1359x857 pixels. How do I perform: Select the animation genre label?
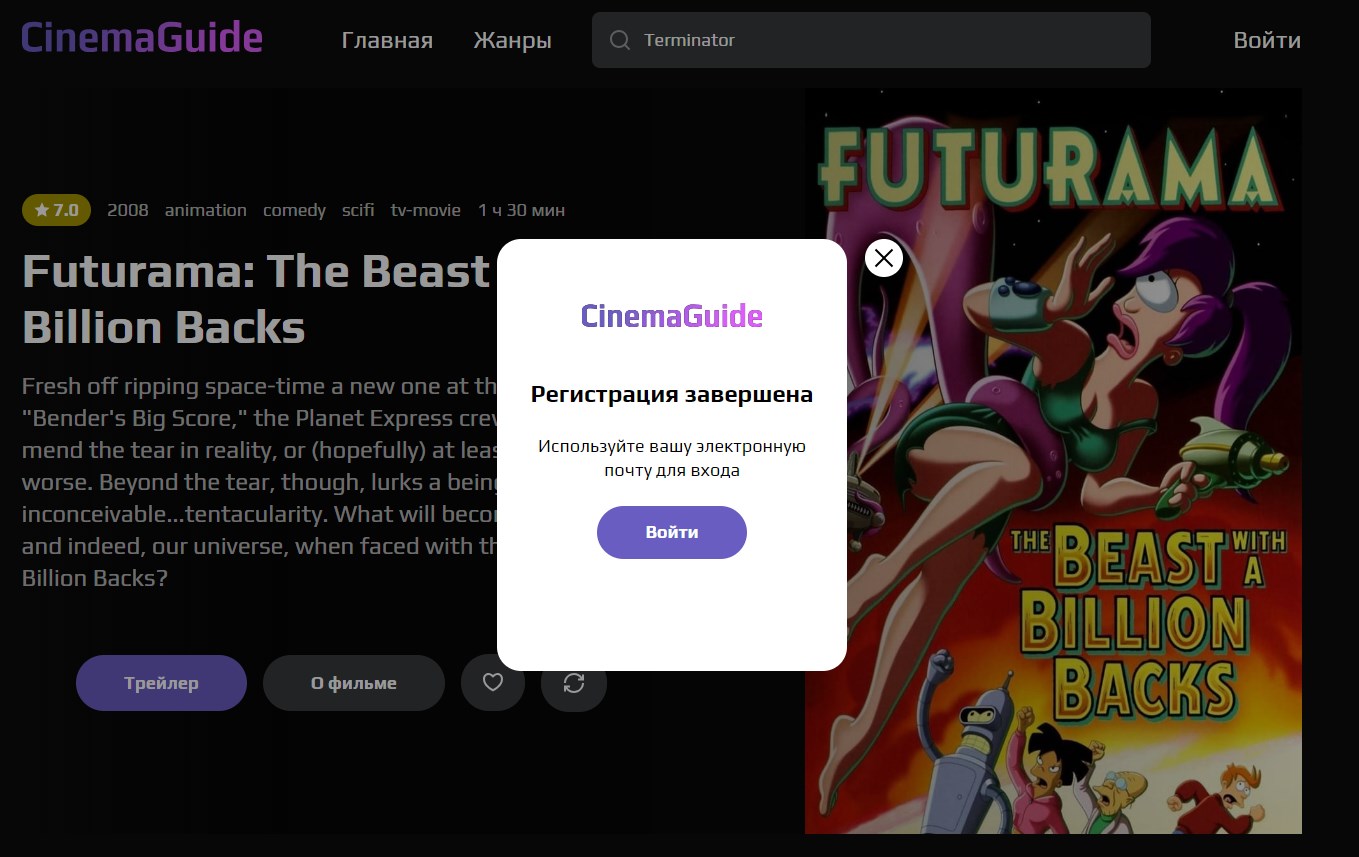click(206, 210)
